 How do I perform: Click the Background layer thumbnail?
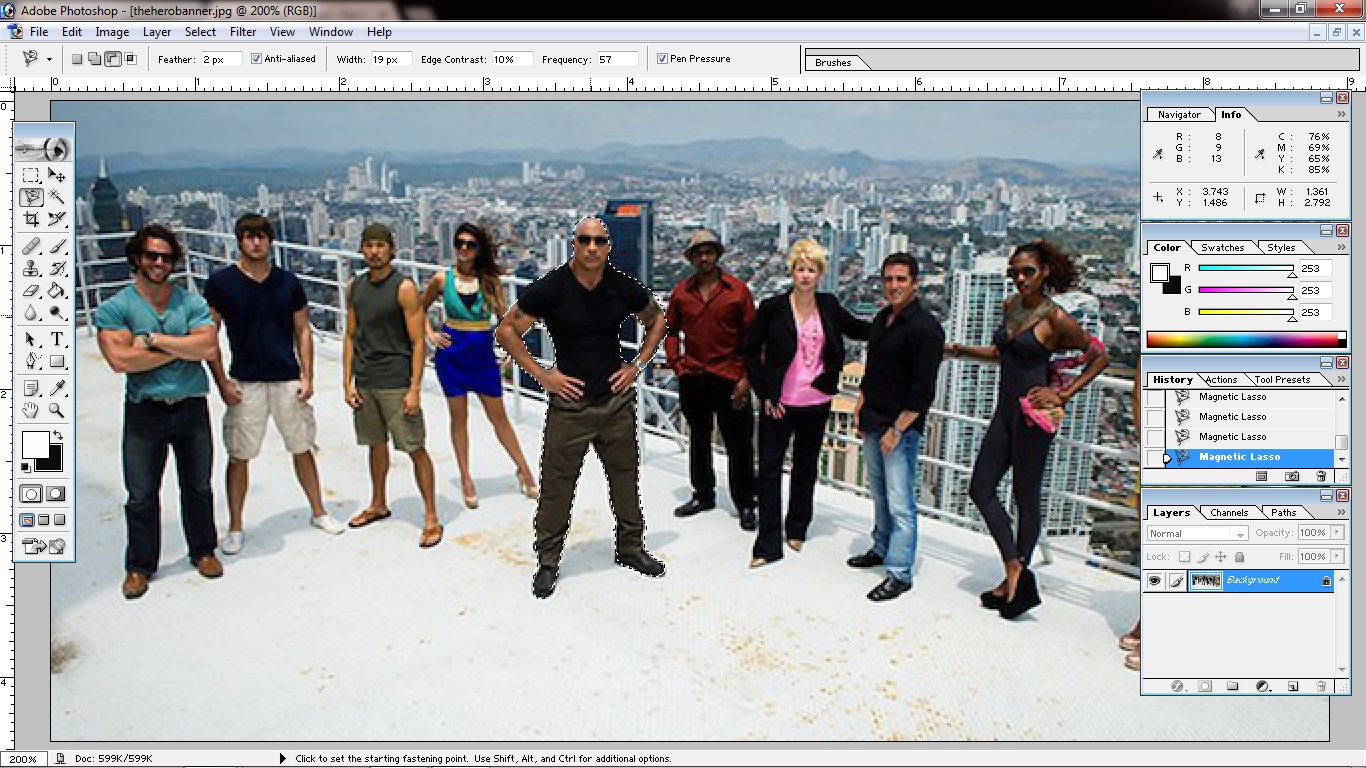[x=1205, y=581]
